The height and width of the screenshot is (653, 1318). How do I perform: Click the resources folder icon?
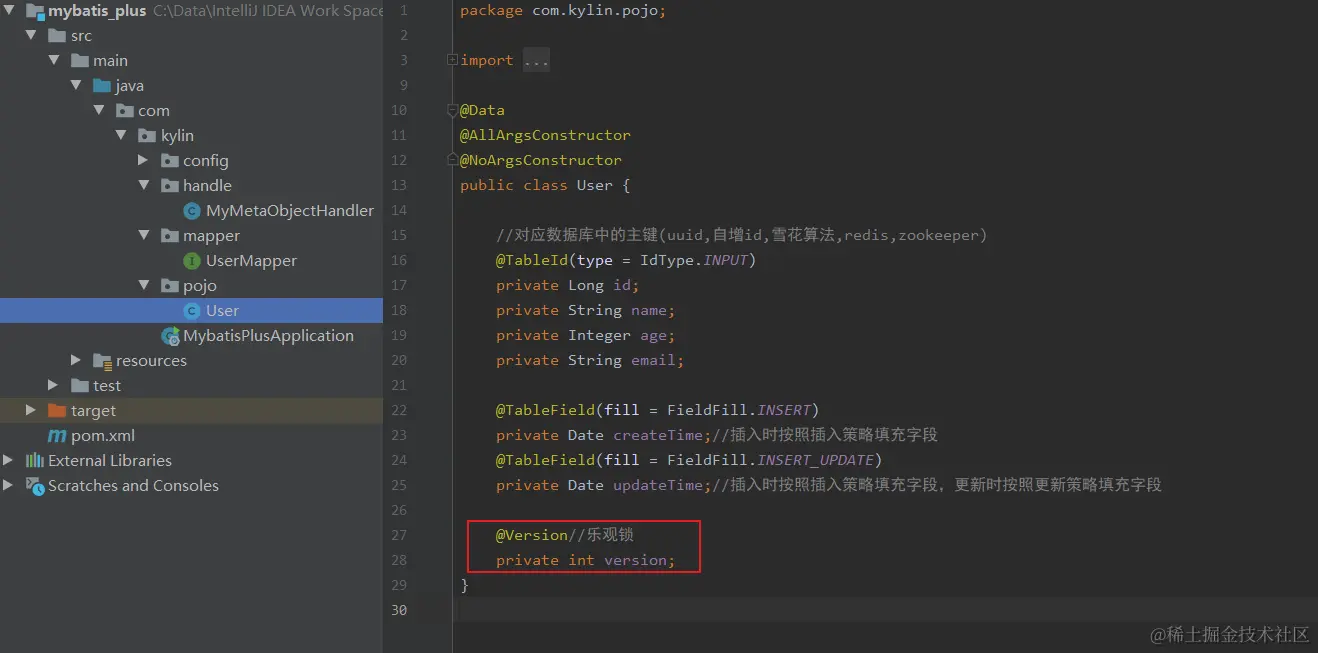tap(102, 361)
